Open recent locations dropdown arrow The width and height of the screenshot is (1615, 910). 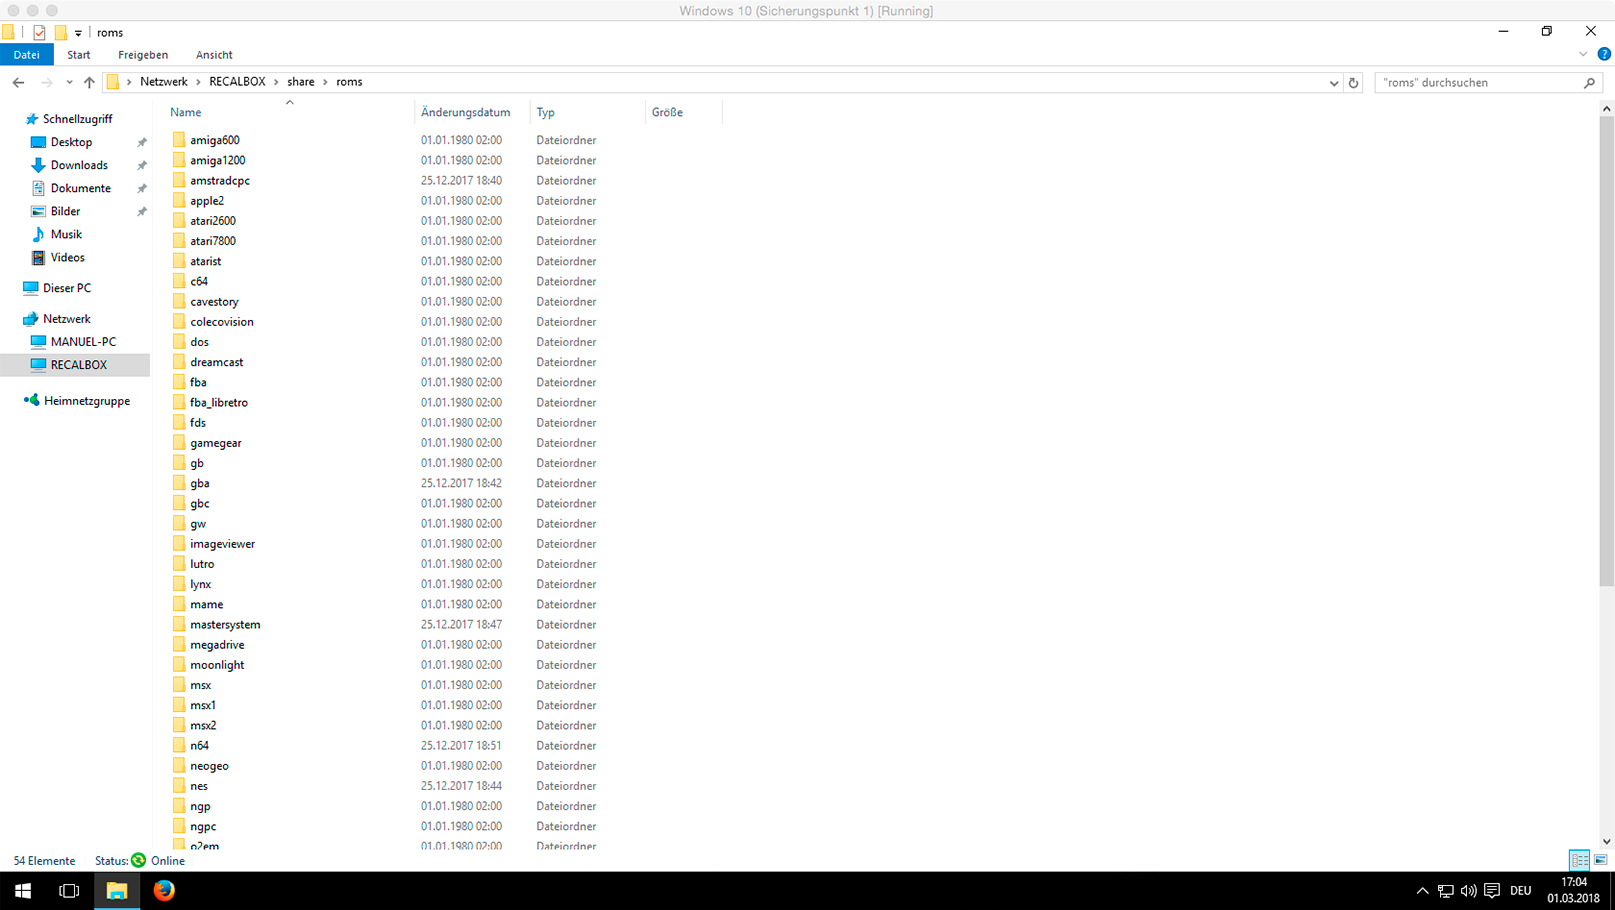pos(69,82)
